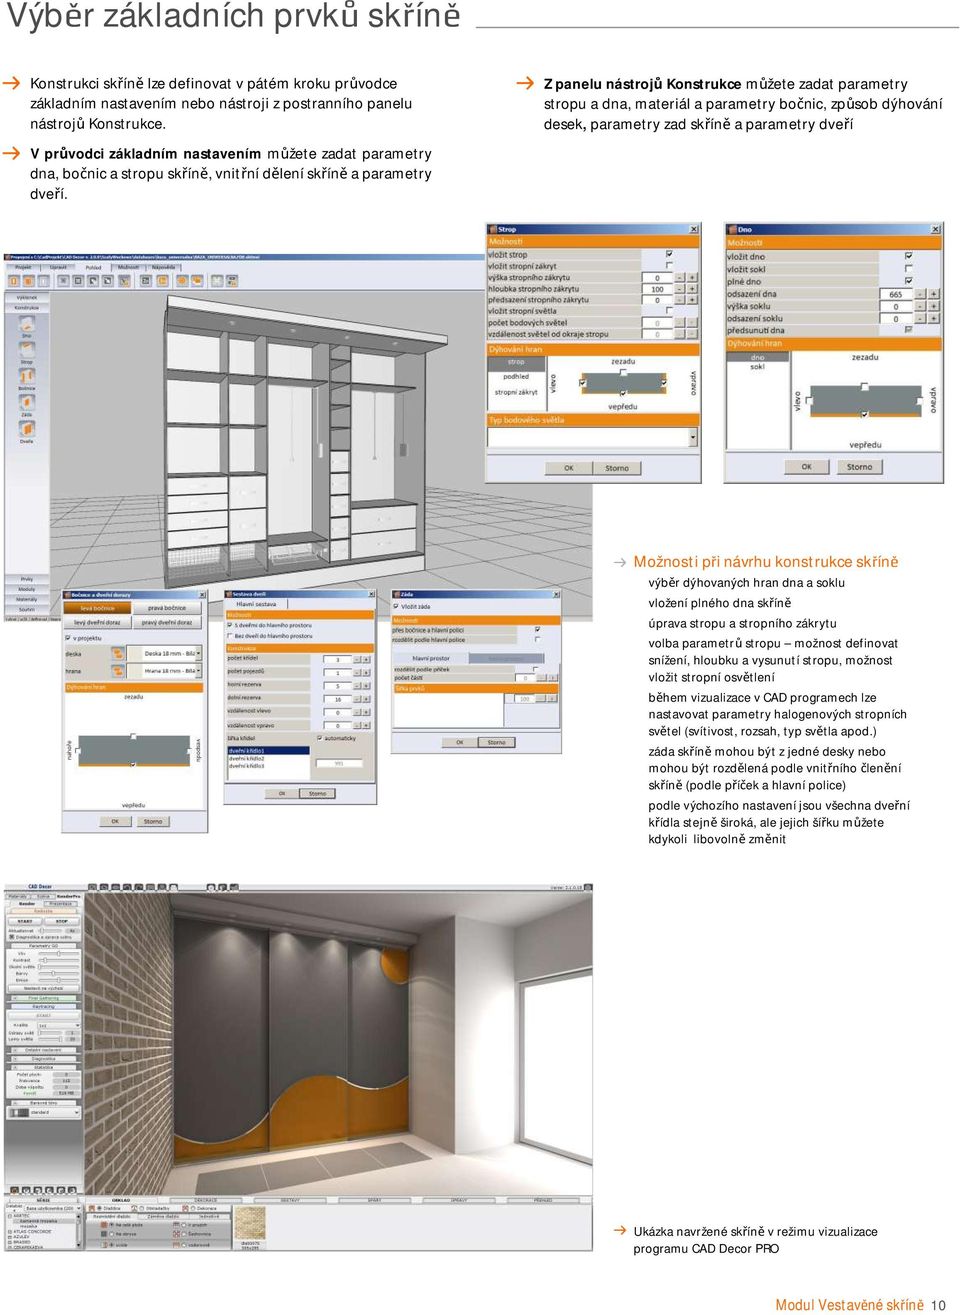Click the odsazení dna value field 665
The width and height of the screenshot is (960, 1315).
895,294
